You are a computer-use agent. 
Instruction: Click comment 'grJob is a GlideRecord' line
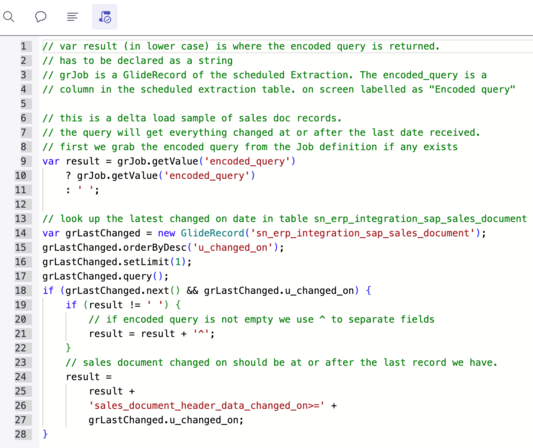click(x=264, y=75)
